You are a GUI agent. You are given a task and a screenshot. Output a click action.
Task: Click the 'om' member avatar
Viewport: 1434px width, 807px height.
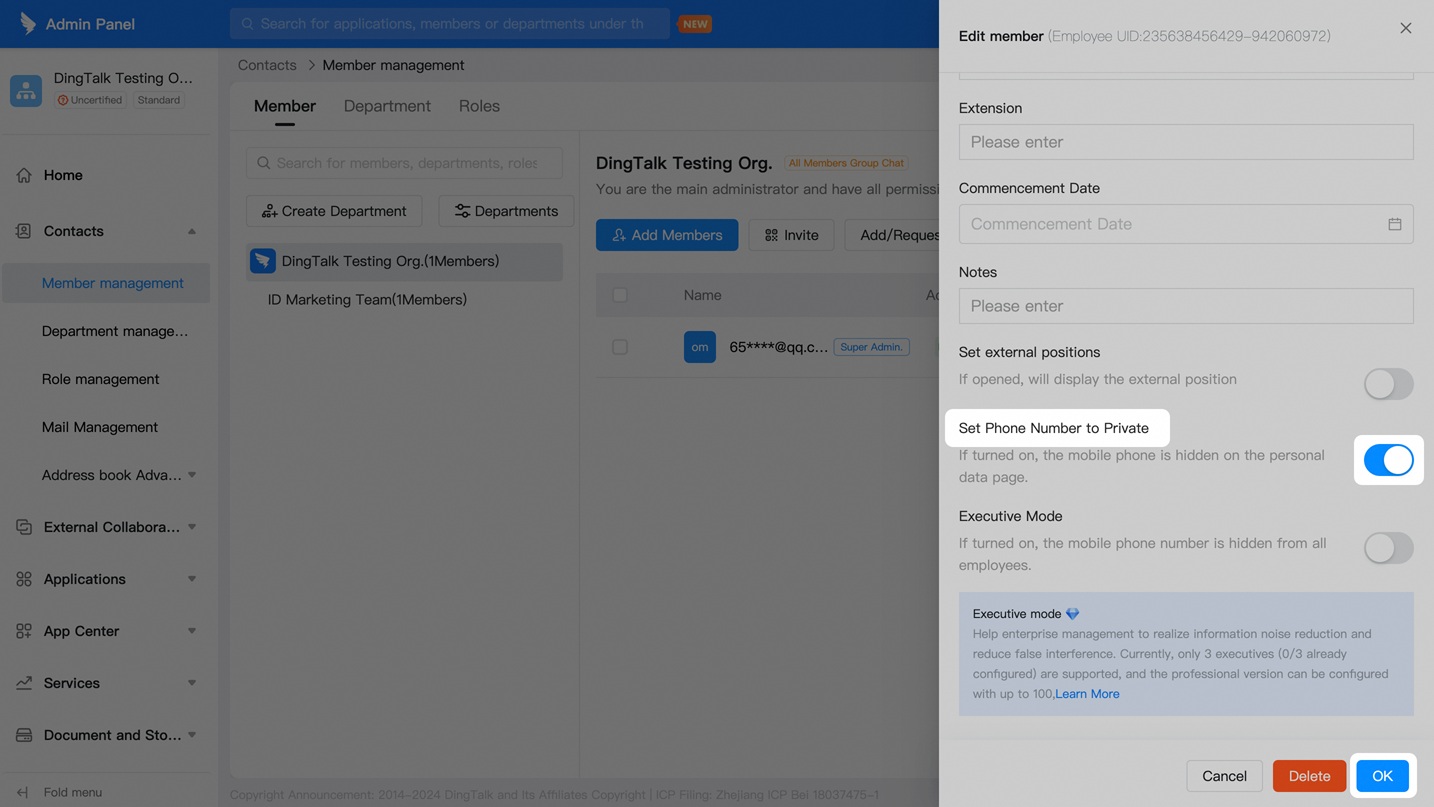(x=700, y=347)
